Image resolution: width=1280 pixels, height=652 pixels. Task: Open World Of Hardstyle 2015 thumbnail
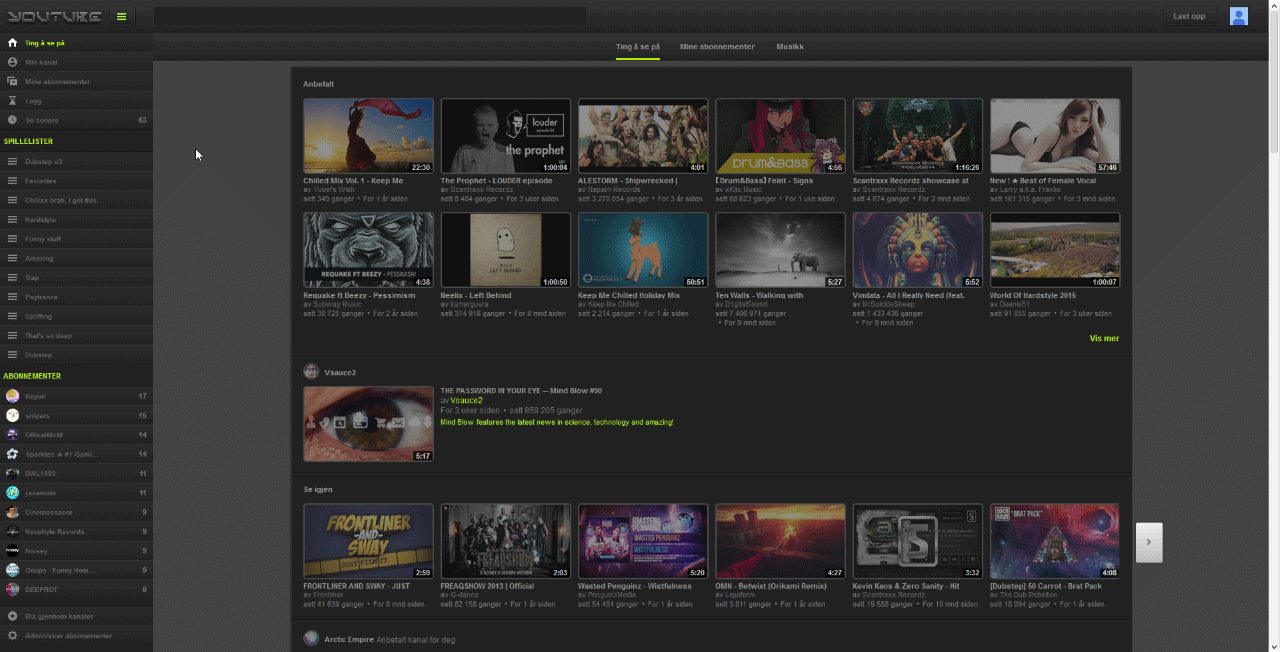pyautogui.click(x=1055, y=250)
